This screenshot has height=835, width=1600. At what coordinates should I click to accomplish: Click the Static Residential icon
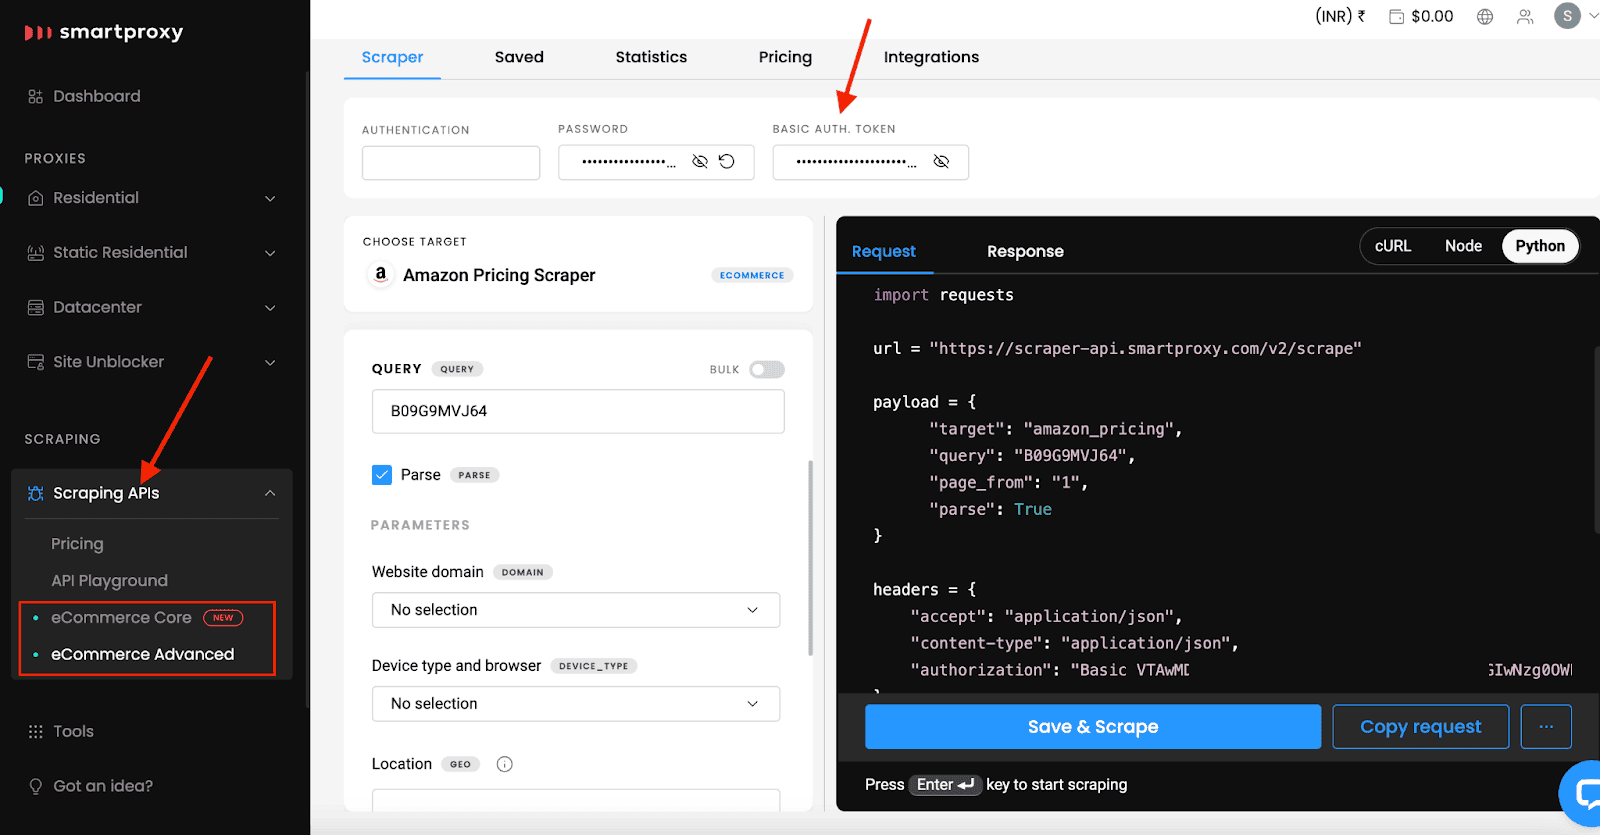(35, 253)
